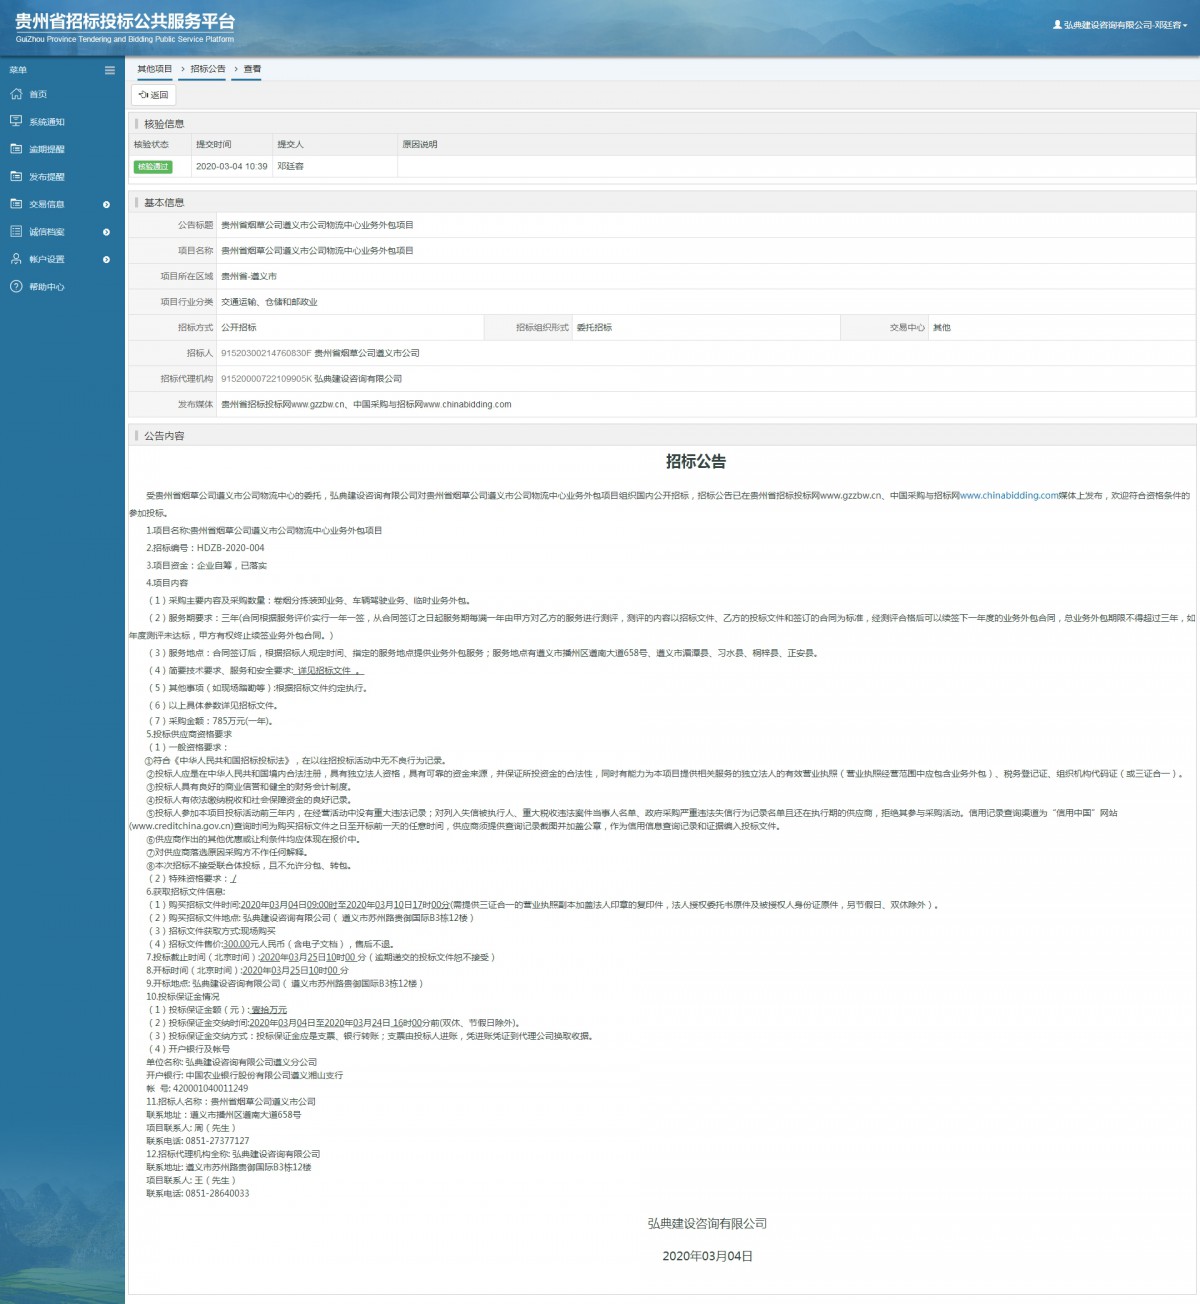Image resolution: width=1200 pixels, height=1304 pixels.
Task: Go to 招标公告 breadcrumb tab
Action: pyautogui.click(x=208, y=69)
